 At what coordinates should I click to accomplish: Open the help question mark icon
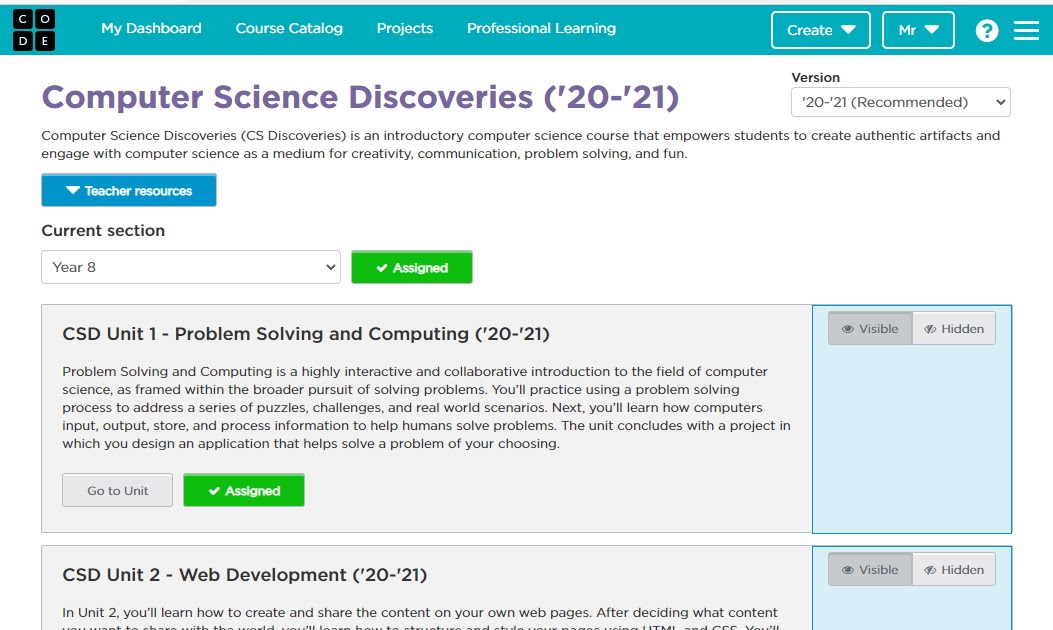986,30
